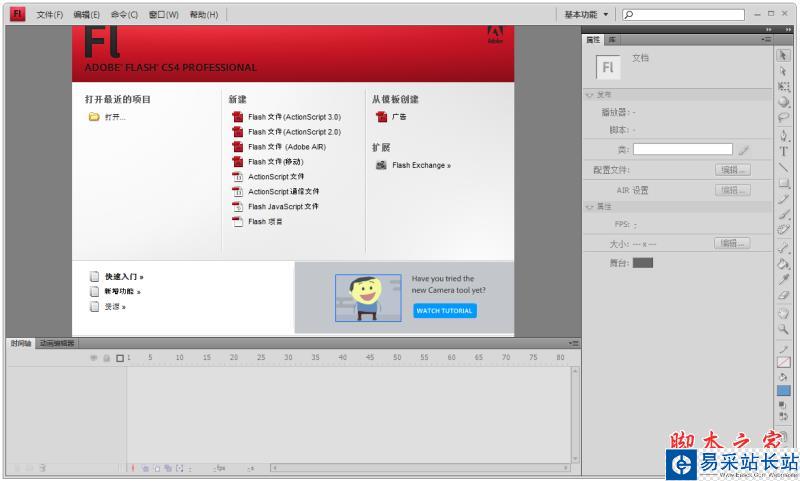Switch to the 动画编辑器 tab
This screenshot has height=481, width=800.
point(57,343)
